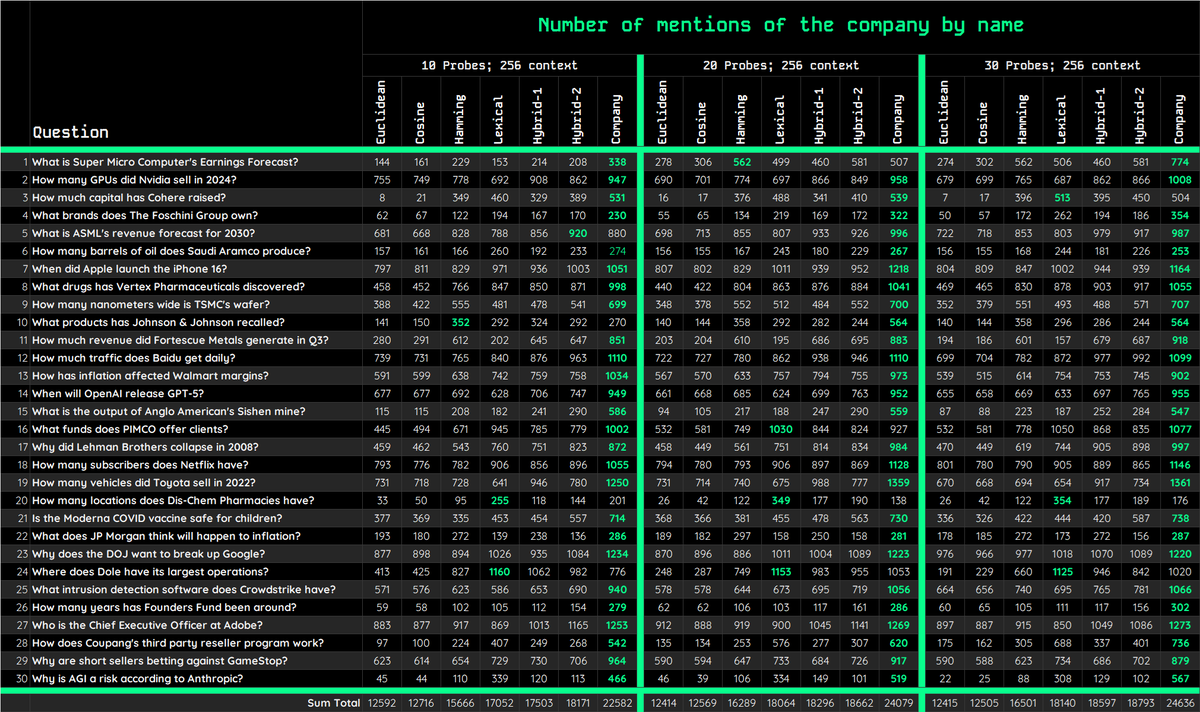Image resolution: width=1200 pixels, height=712 pixels.
Task: Click 'How much revenue did Fortescue Metals generate in Q3?'
Action: pos(181,339)
